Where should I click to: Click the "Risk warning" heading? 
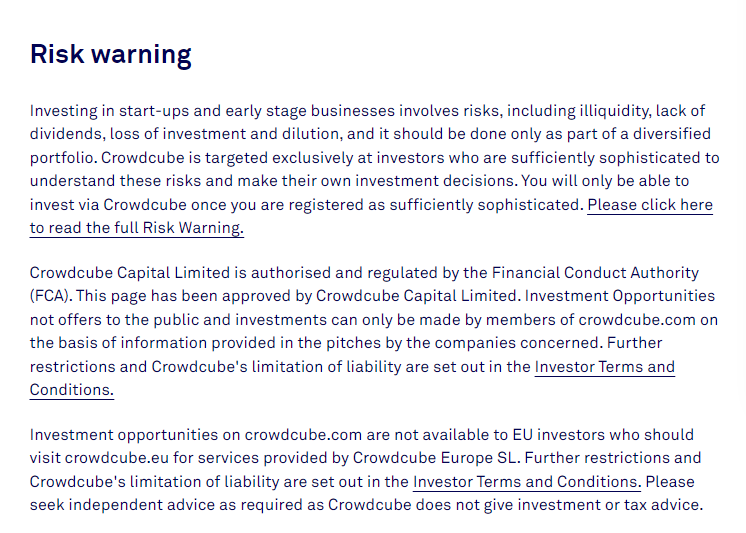coord(110,54)
